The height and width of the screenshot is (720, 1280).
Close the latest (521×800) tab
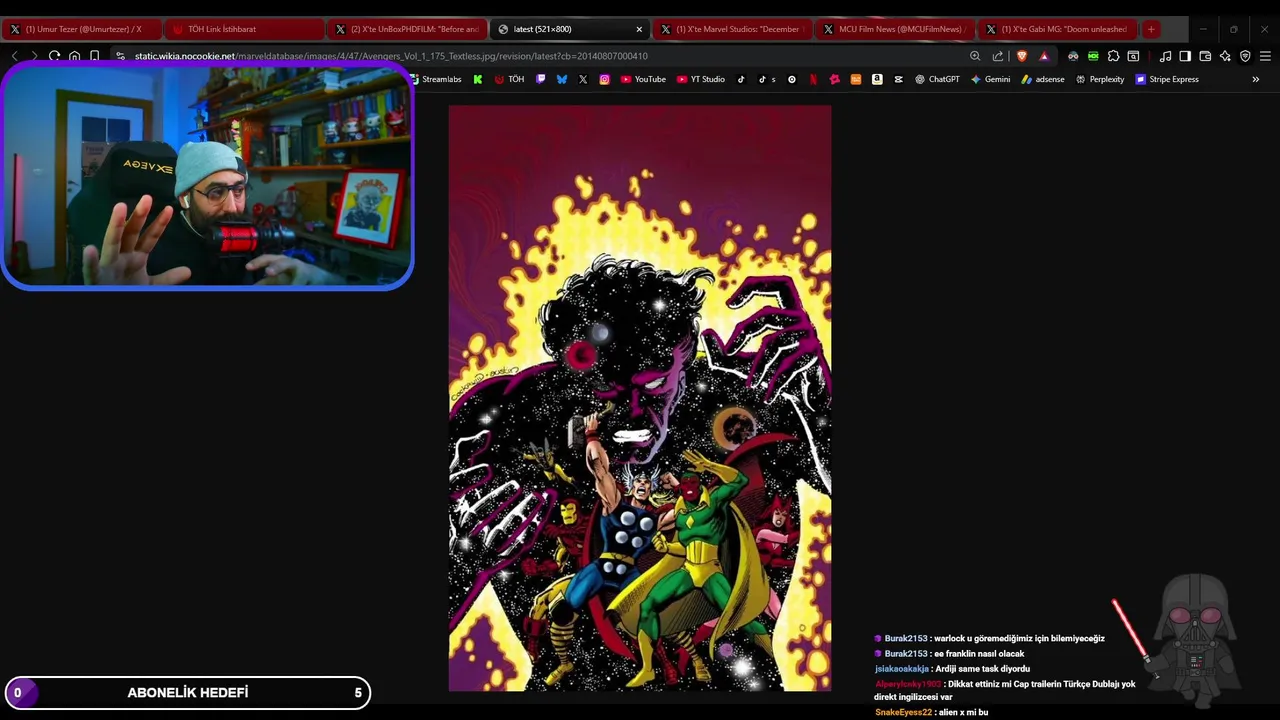639,29
